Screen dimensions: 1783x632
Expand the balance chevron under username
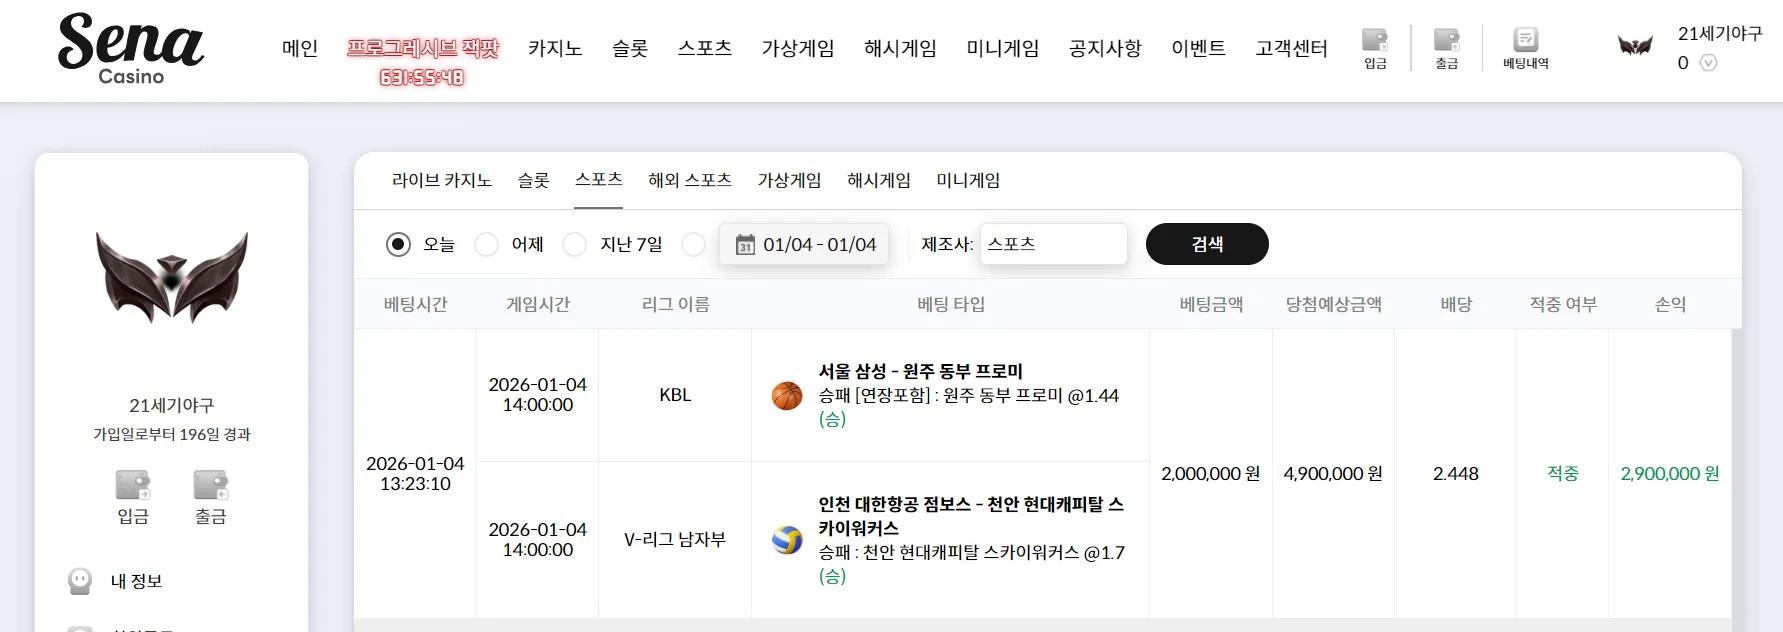tap(1708, 63)
